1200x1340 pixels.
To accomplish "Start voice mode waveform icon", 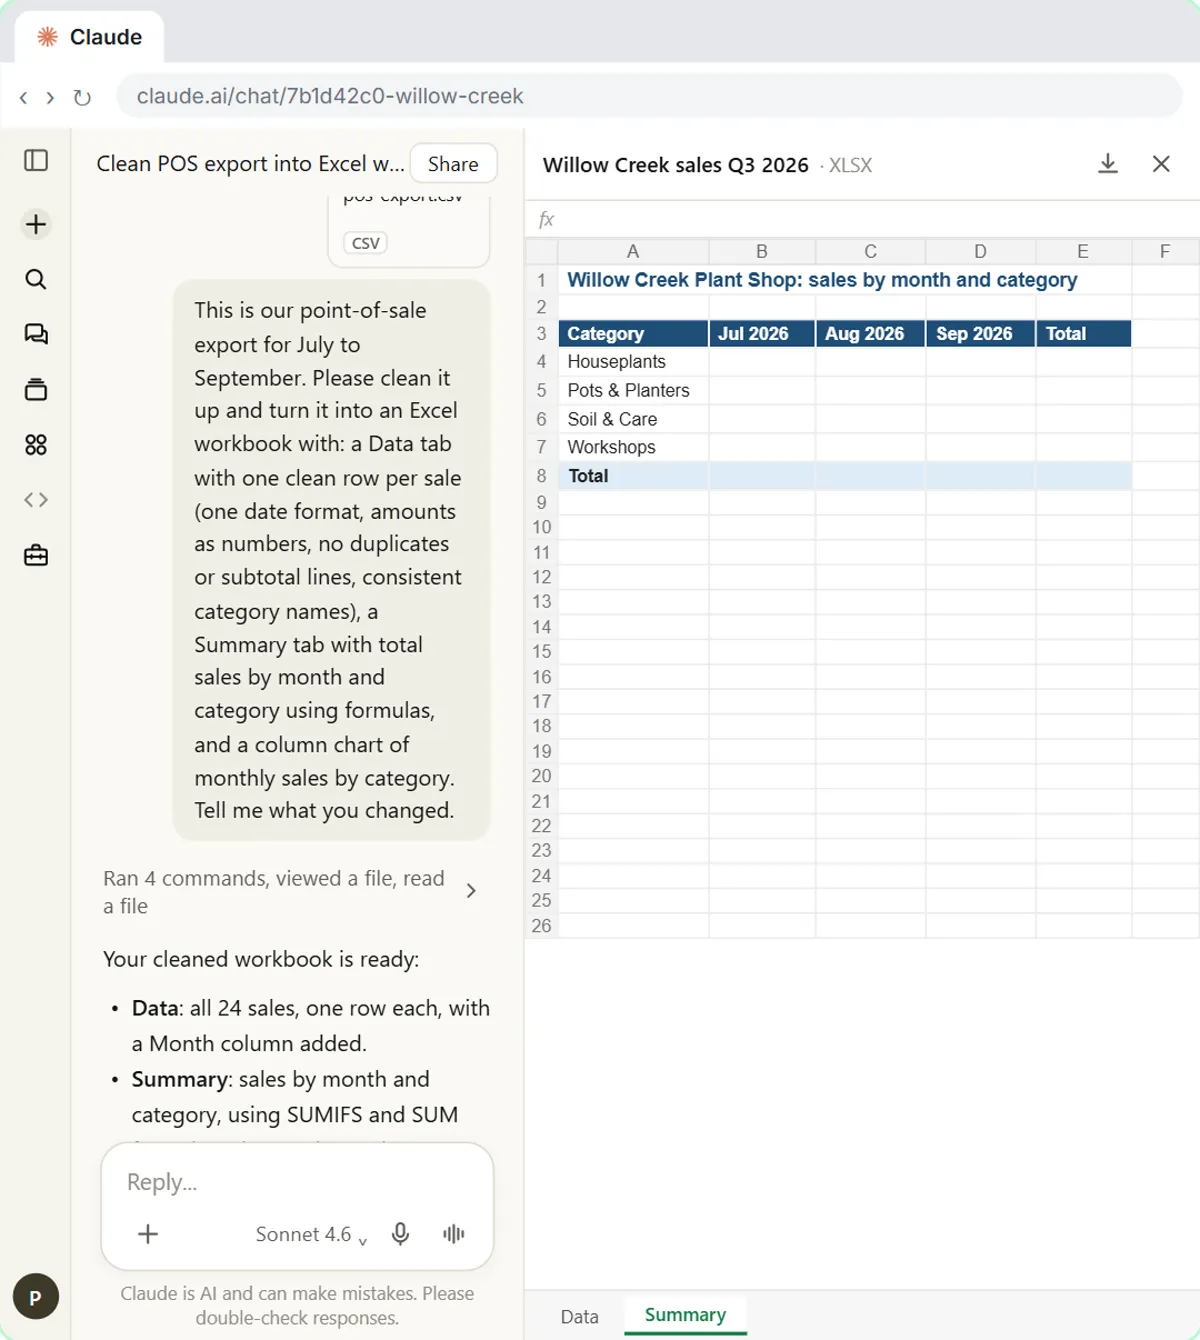I will (454, 1234).
